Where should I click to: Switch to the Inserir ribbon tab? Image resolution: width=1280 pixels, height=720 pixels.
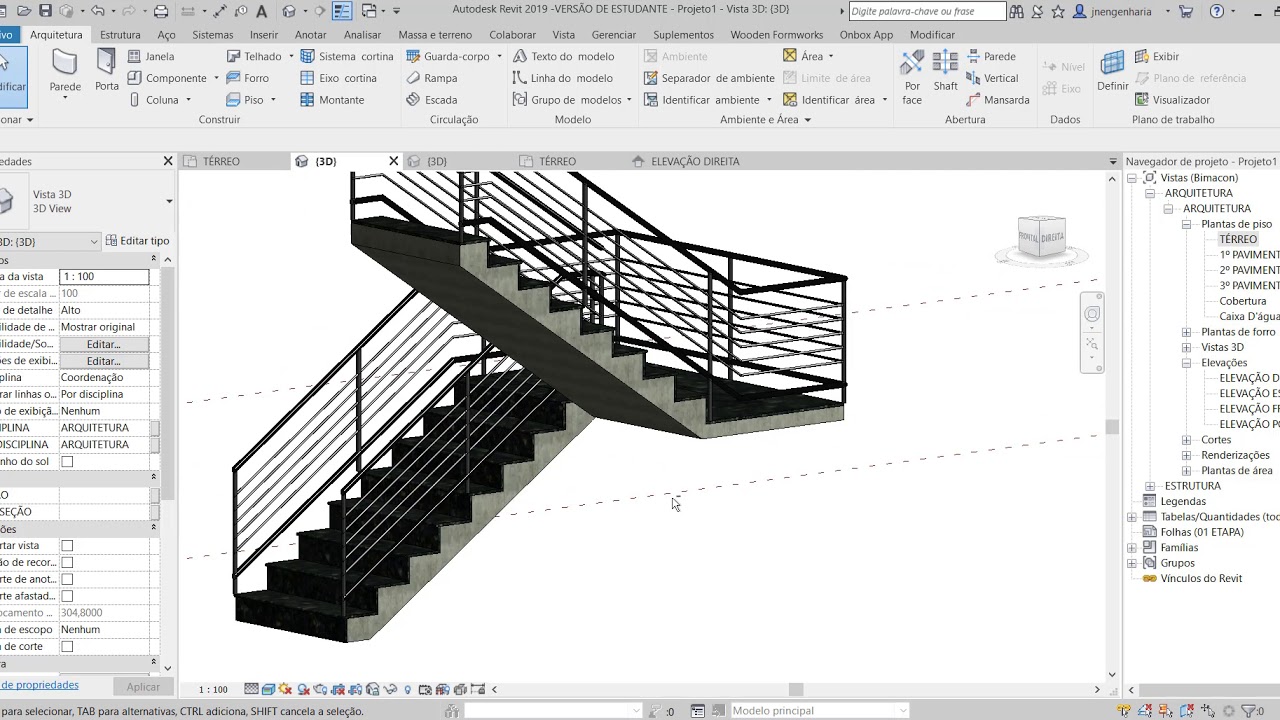click(x=264, y=35)
